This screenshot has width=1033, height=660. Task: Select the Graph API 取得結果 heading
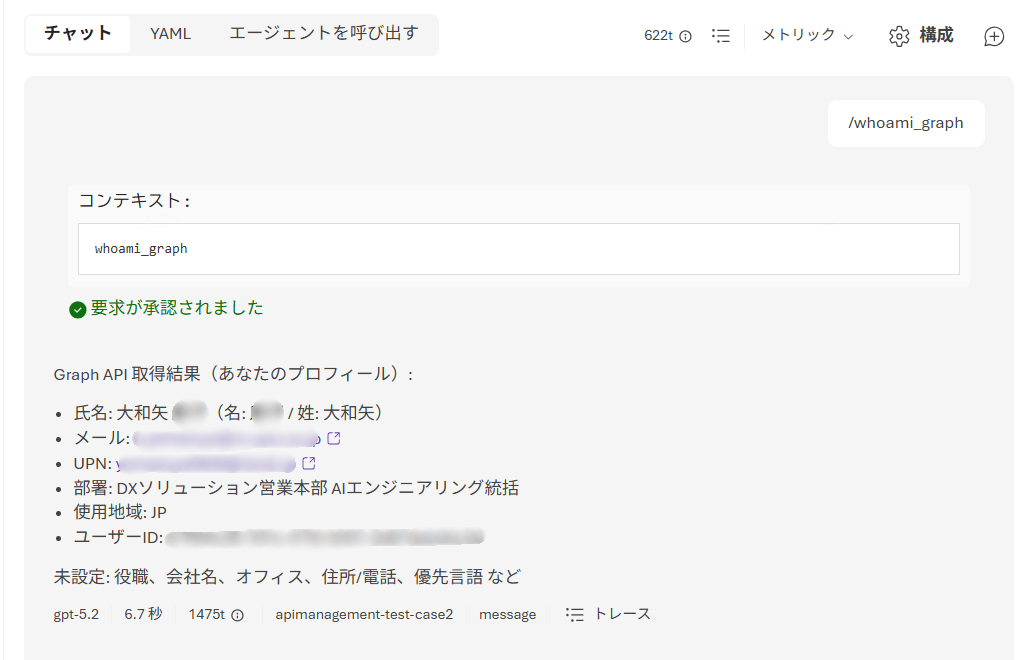[234, 374]
